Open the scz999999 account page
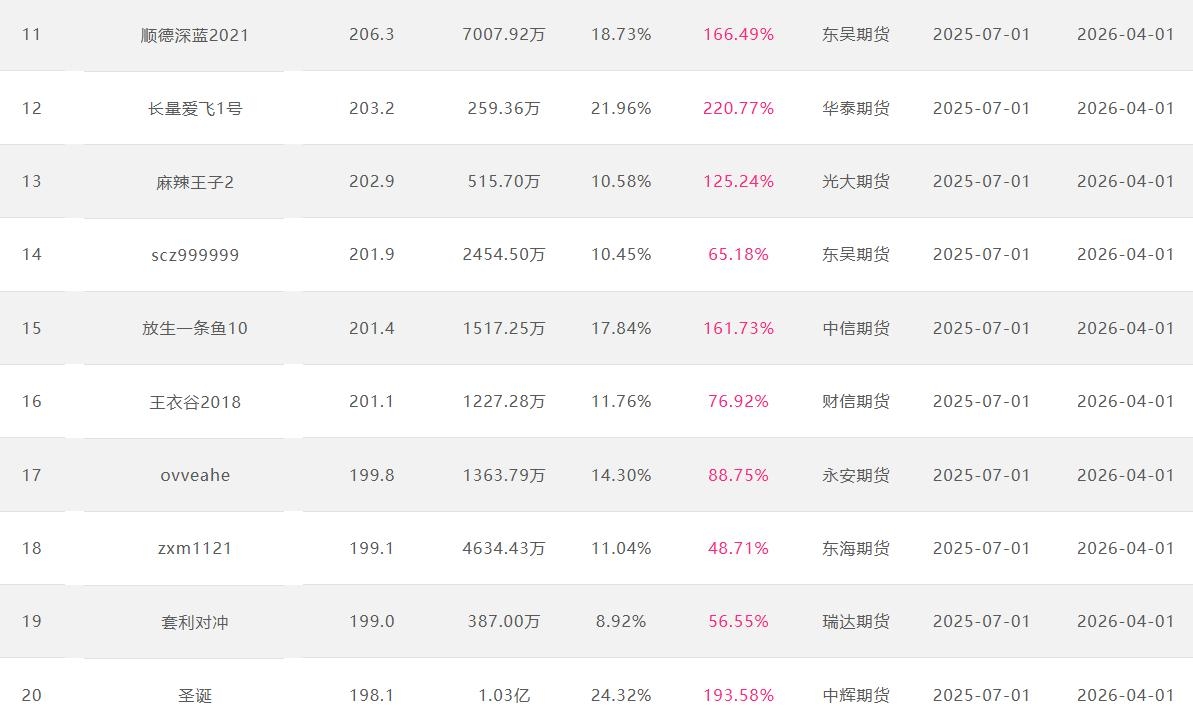This screenshot has height=727, width=1193. [x=195, y=255]
